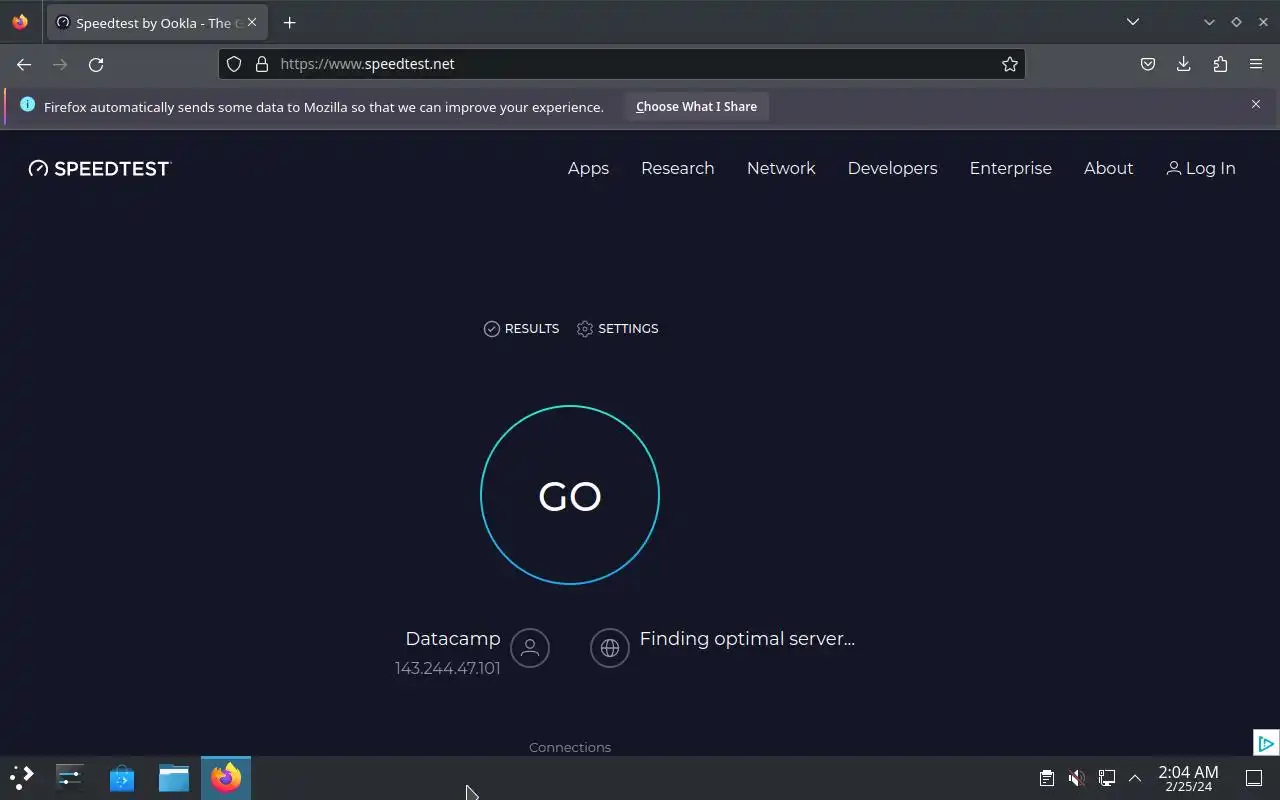Viewport: 1280px width, 800px height.
Task: Click Choose What I Share button
Action: tap(696, 106)
